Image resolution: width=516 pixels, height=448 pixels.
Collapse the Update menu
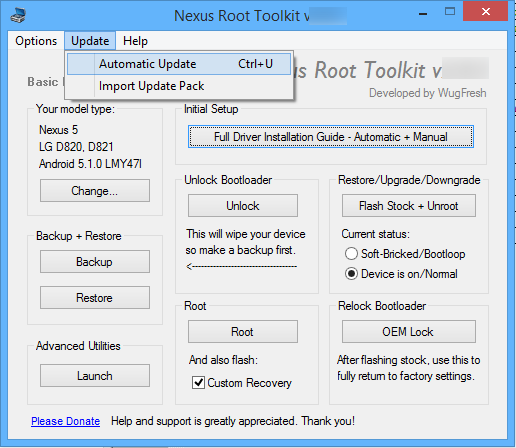coord(90,41)
